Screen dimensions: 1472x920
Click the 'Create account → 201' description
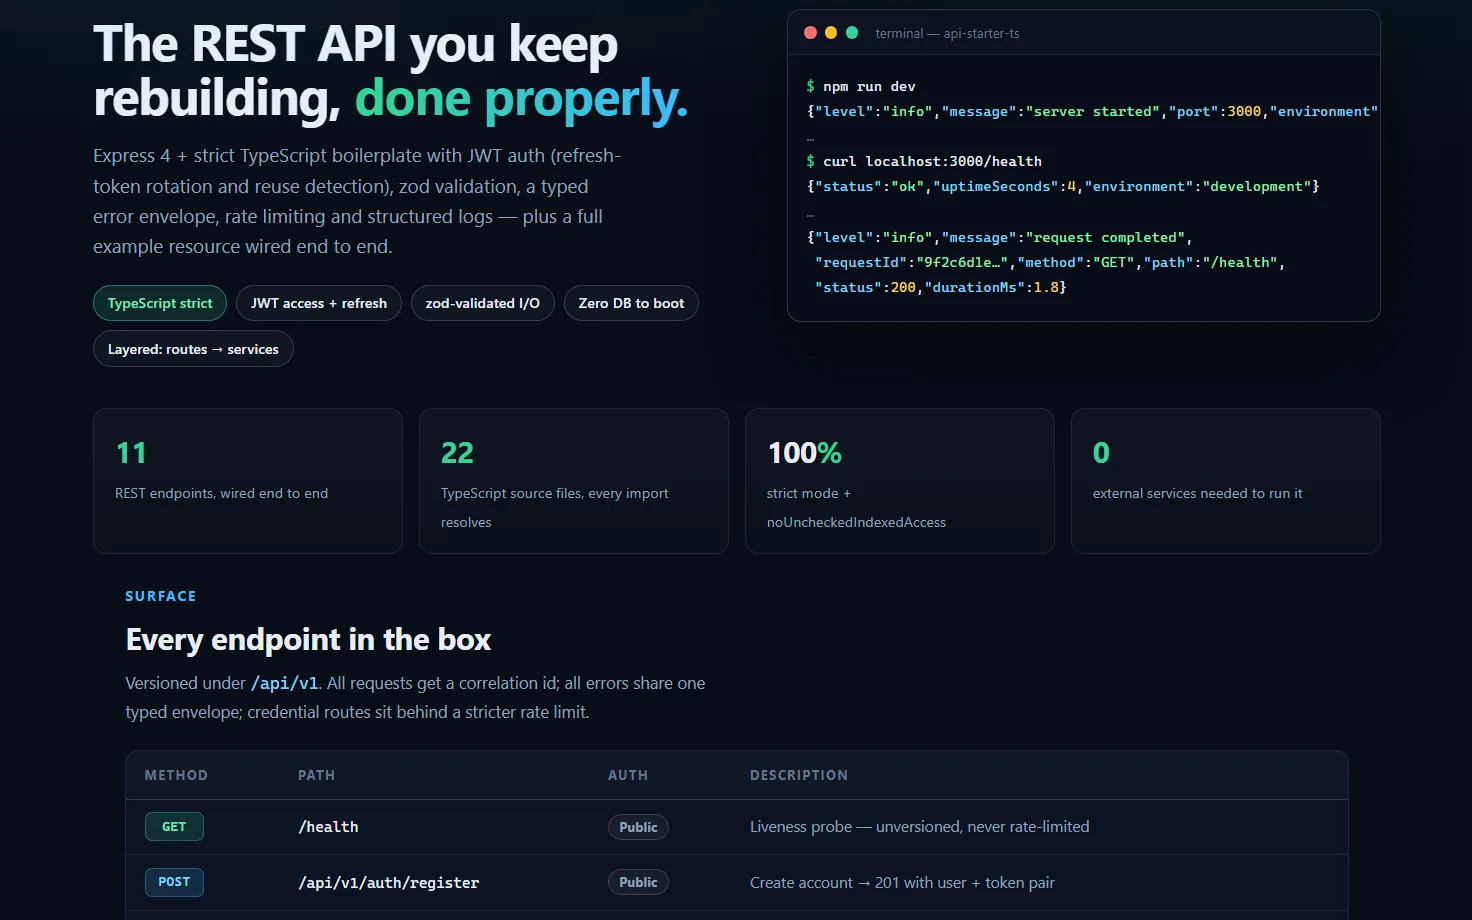[902, 883]
